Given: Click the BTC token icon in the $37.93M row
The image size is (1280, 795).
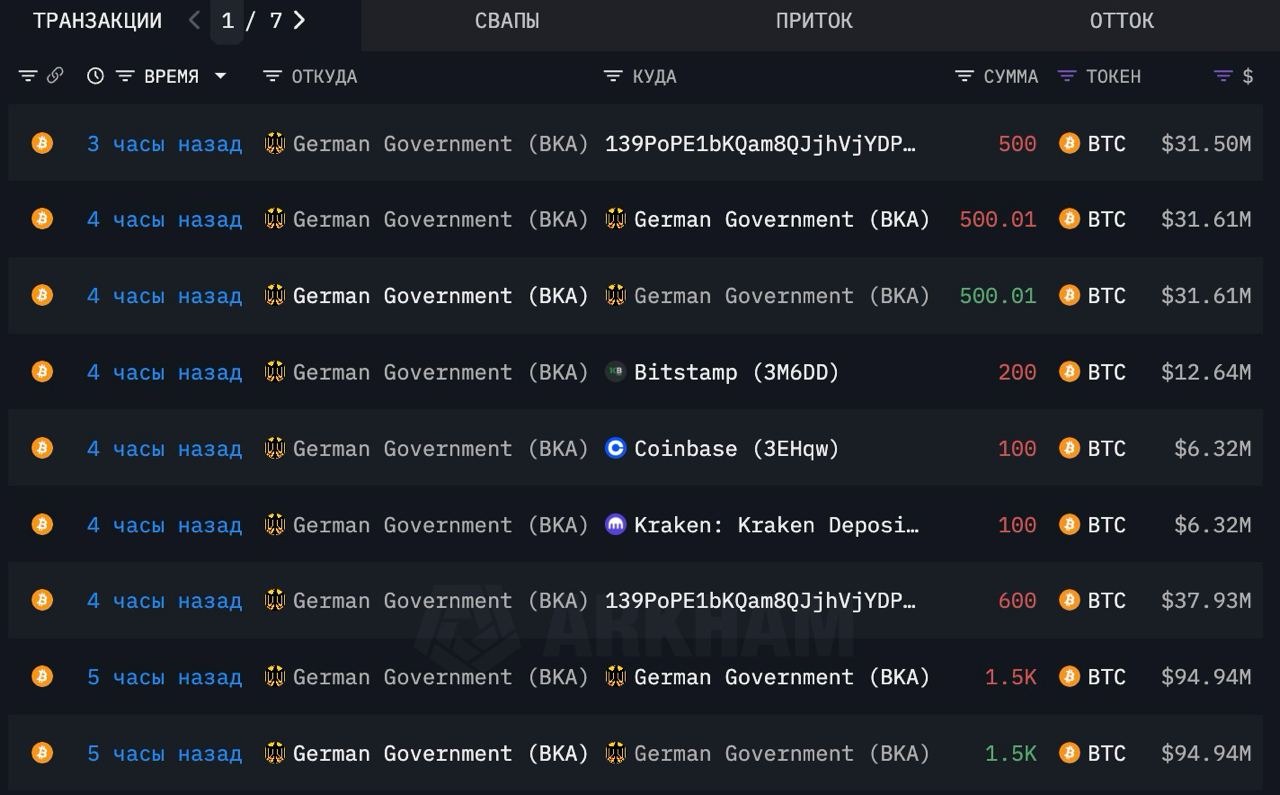Looking at the screenshot, I should pyautogui.click(x=1069, y=600).
